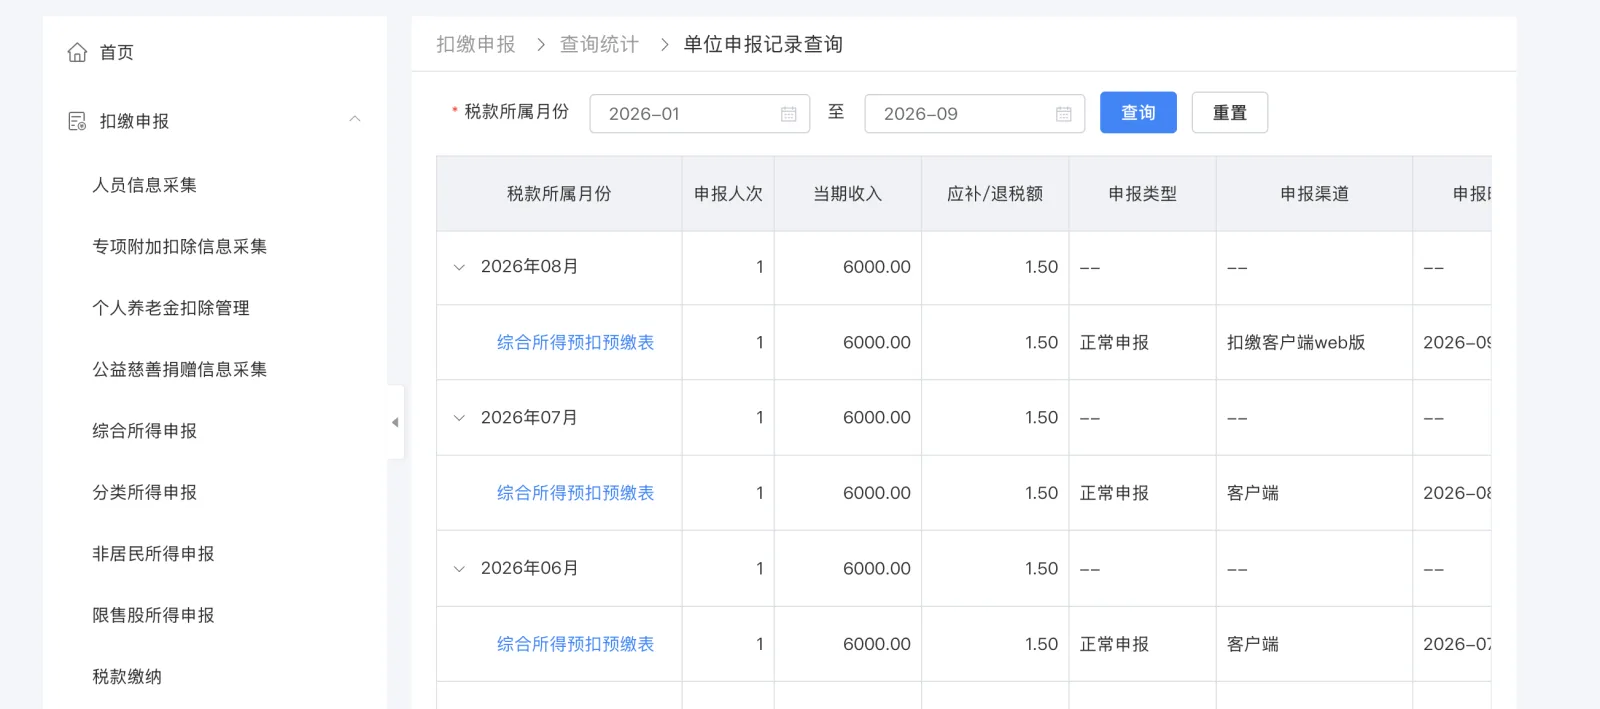The image size is (1600, 709).
Task: Open 综合所得预扣预缴表 link under 2026年06月
Action: click(575, 644)
